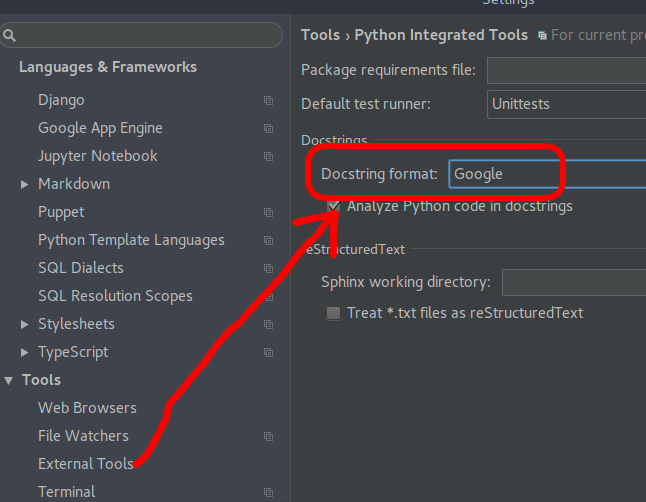Click project-level icon beside Jupyter Notebook
Viewport: 646px width, 502px height.
pyautogui.click(x=268, y=157)
